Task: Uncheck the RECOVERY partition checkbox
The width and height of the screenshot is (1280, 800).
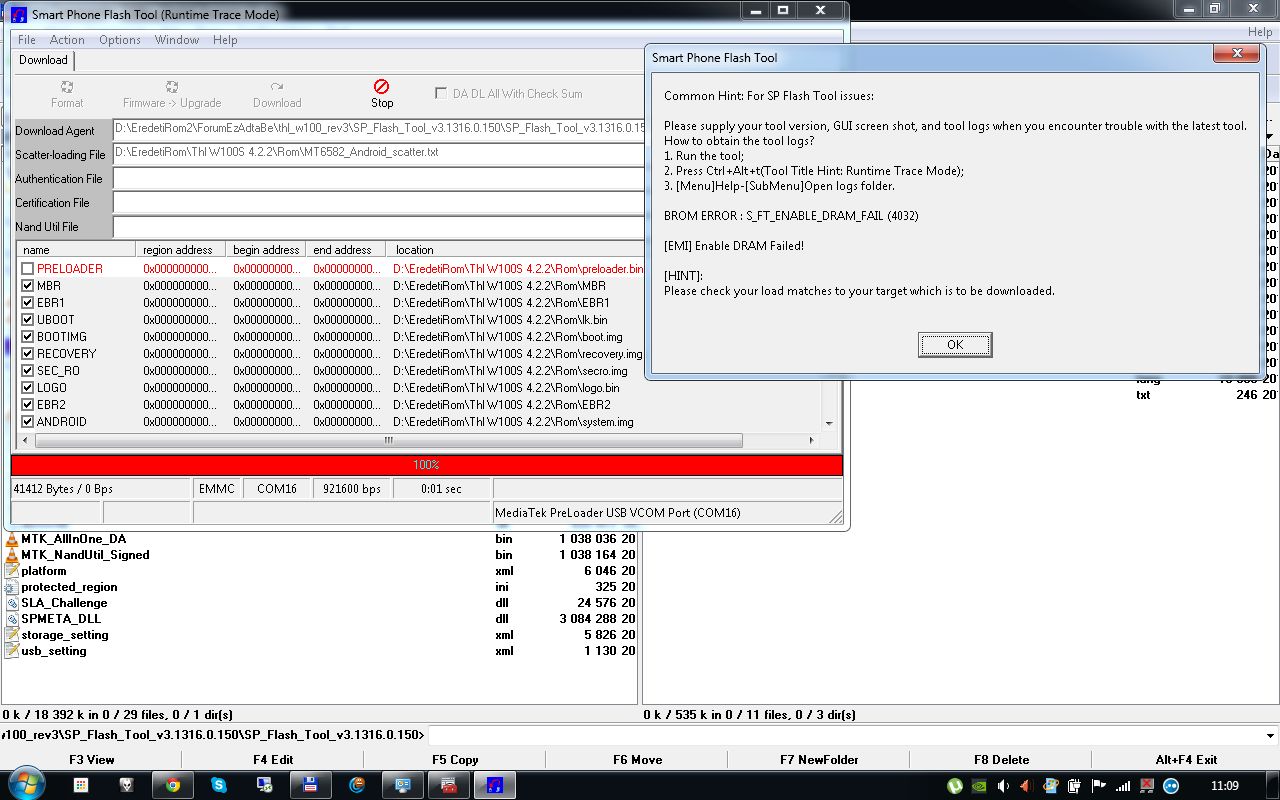Action: 28,354
